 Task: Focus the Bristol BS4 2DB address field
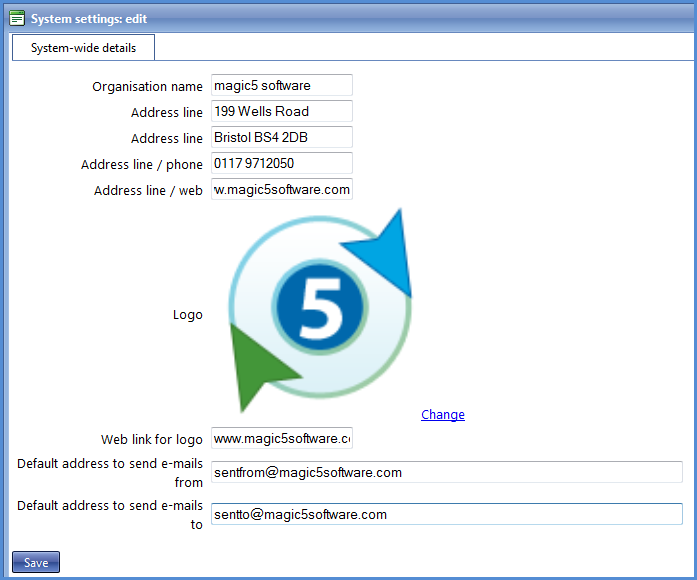(x=282, y=137)
